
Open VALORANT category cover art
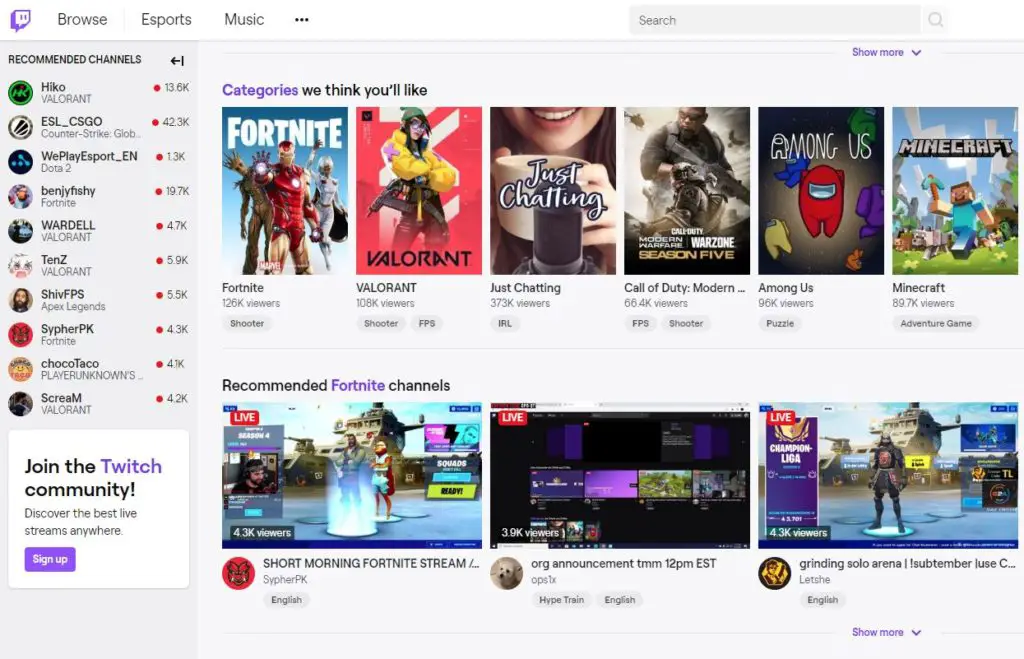coord(419,191)
